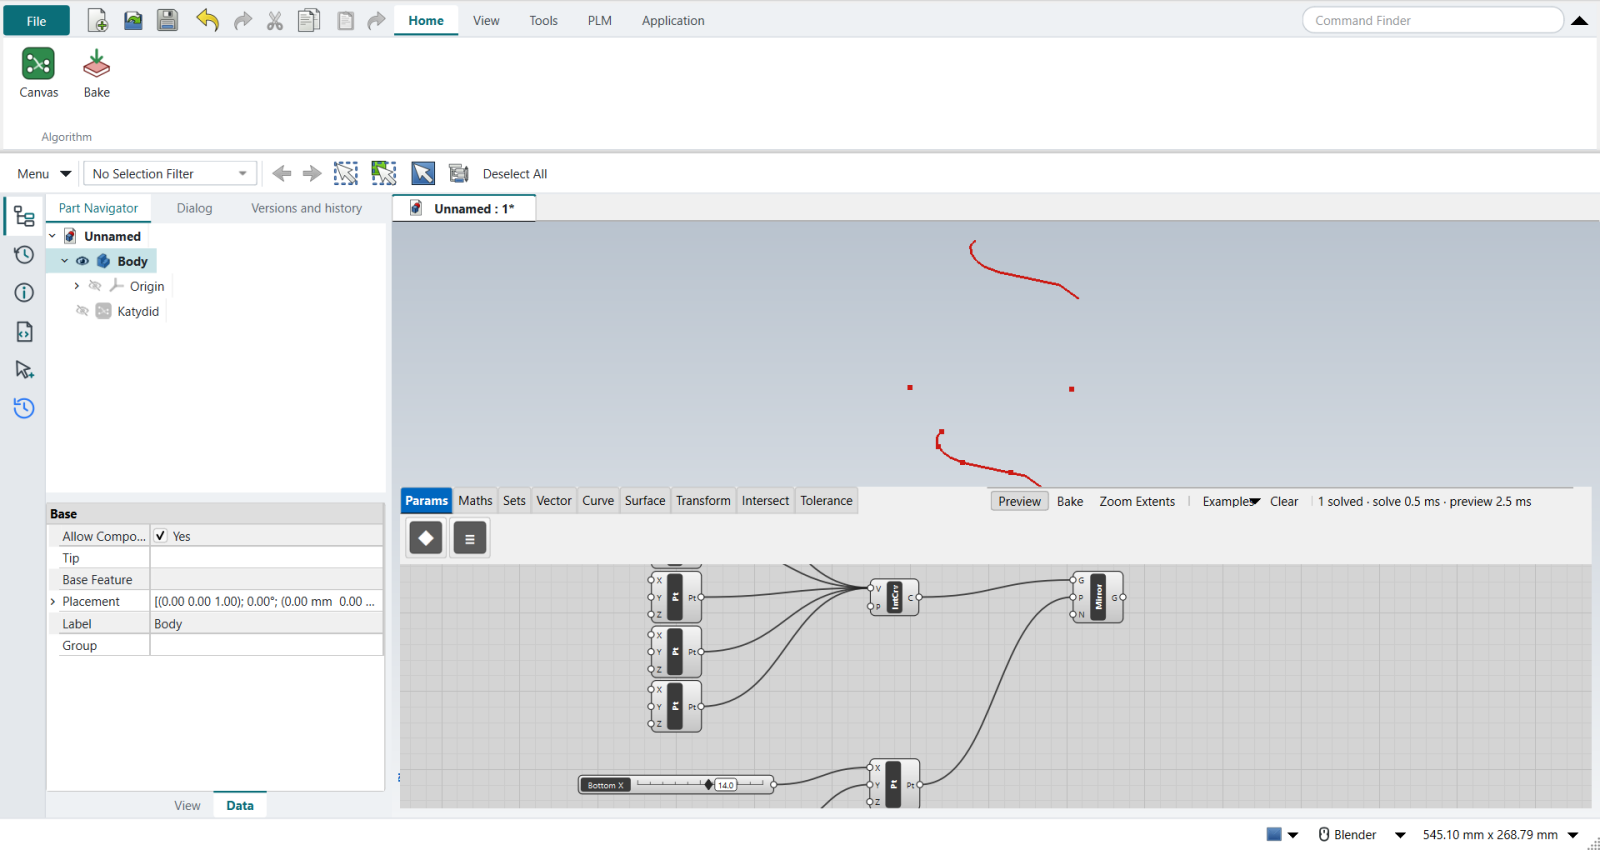1600x850 pixels.
Task: Toggle visibility eye of Body
Action: coord(83,261)
